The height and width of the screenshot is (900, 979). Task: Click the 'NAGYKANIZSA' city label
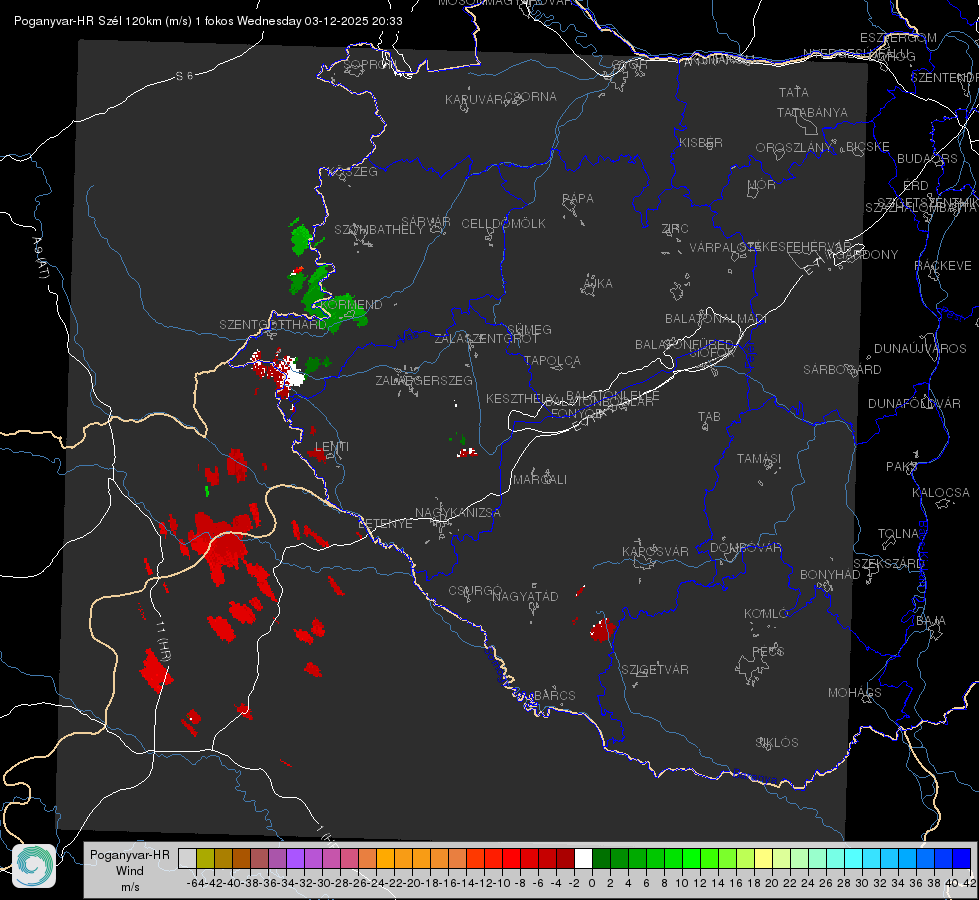[x=458, y=513]
